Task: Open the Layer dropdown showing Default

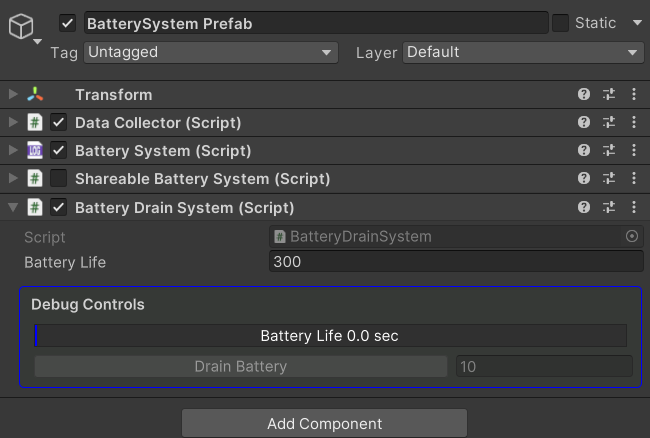Action: point(523,52)
